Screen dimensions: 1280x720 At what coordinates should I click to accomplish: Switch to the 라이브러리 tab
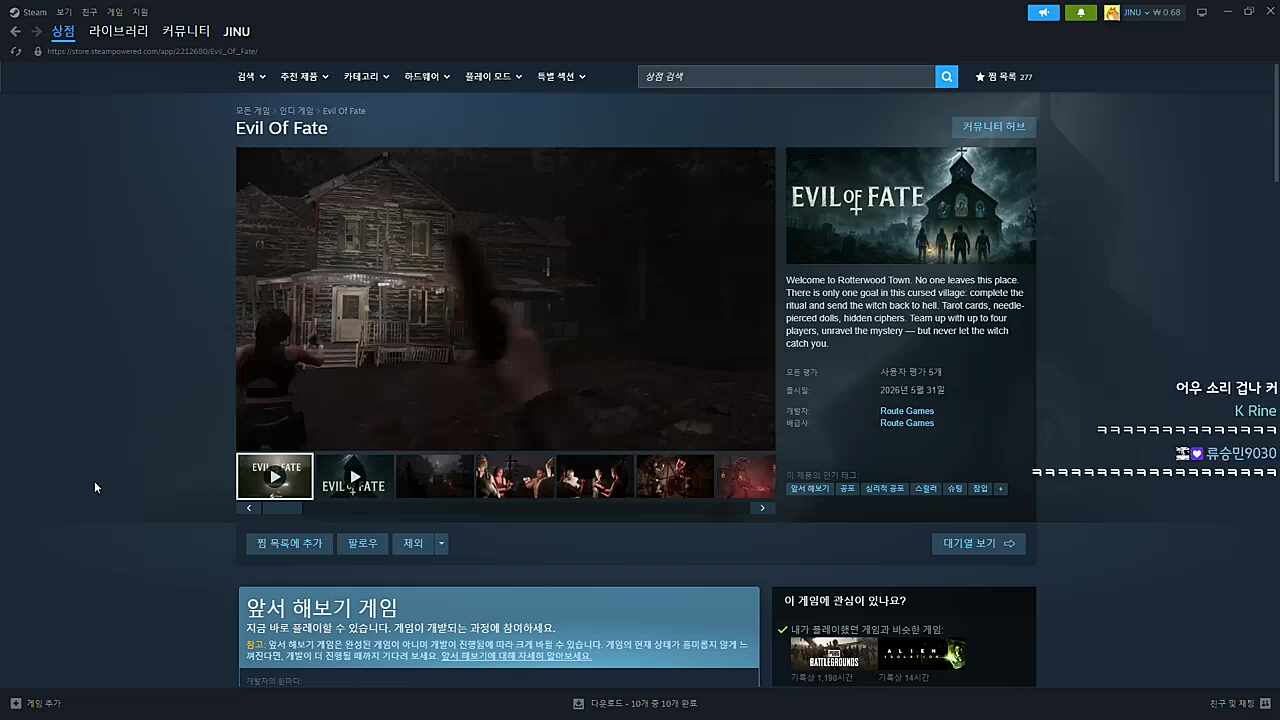(x=118, y=32)
